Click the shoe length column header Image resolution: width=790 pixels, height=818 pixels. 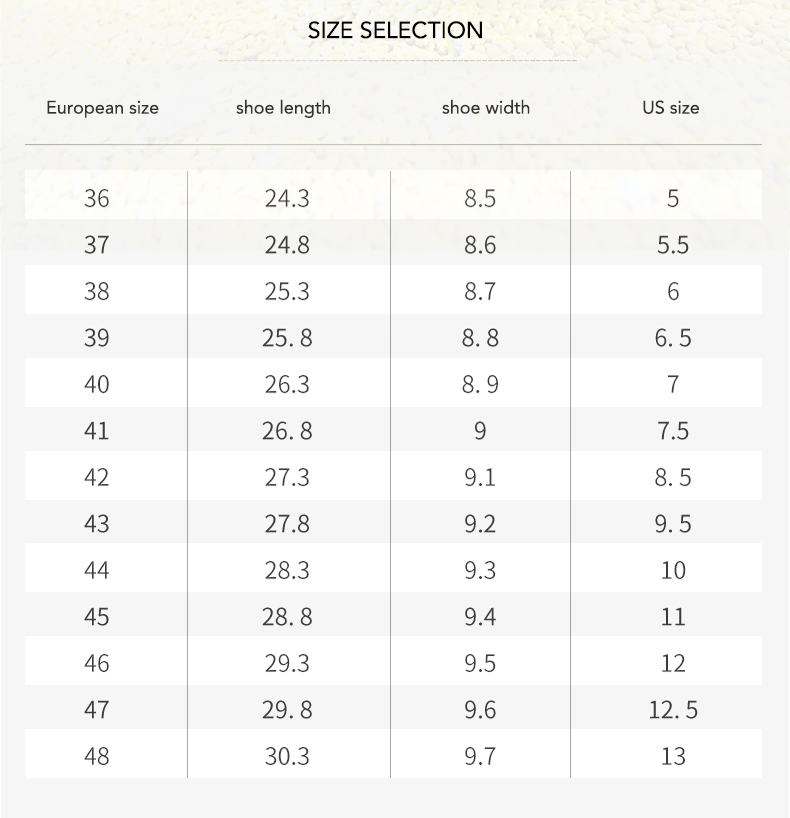[x=283, y=107]
